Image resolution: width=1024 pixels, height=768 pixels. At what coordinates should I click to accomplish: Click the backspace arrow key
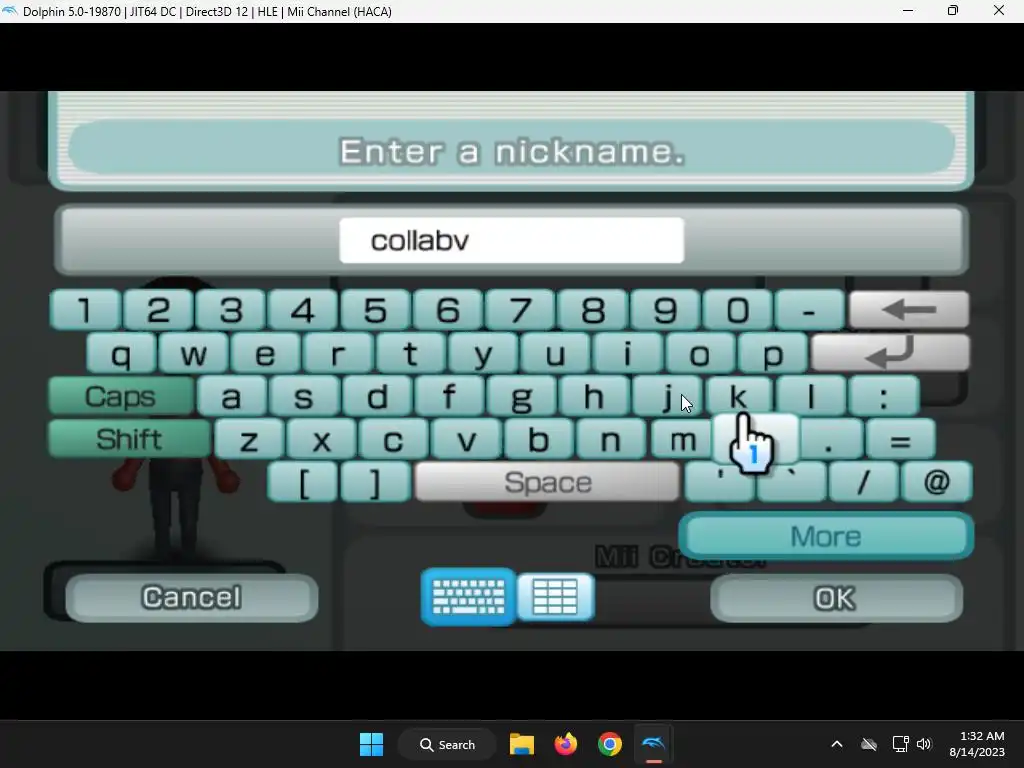(x=909, y=309)
